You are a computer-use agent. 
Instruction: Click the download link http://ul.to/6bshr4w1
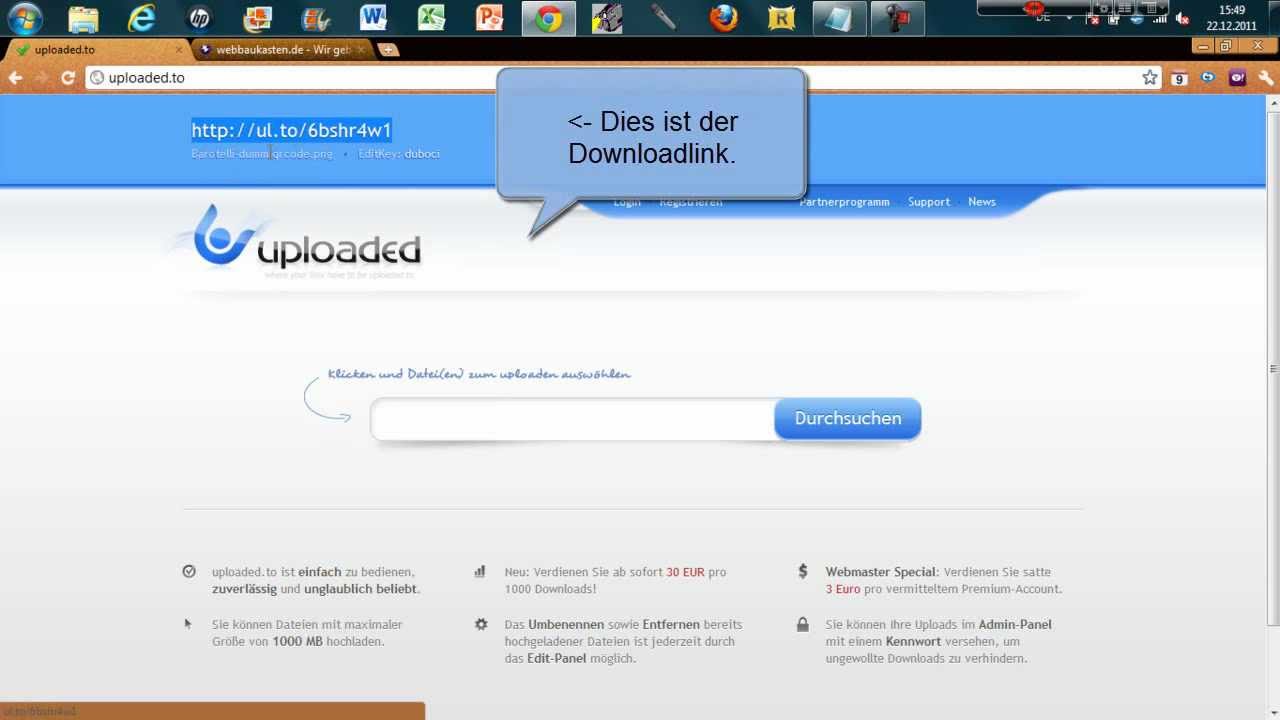coord(291,130)
